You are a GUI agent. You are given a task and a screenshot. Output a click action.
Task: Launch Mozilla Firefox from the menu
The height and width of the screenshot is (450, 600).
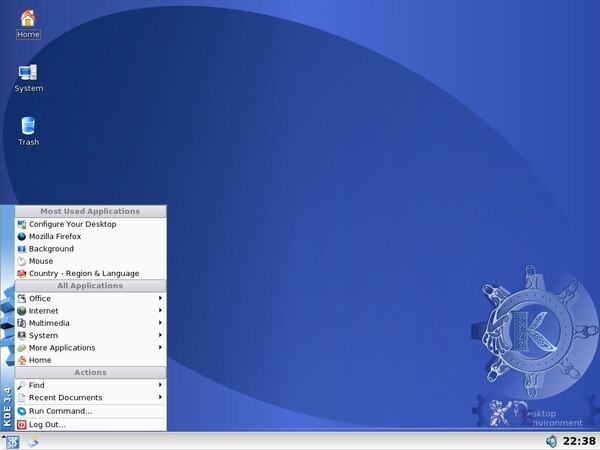tap(91, 236)
